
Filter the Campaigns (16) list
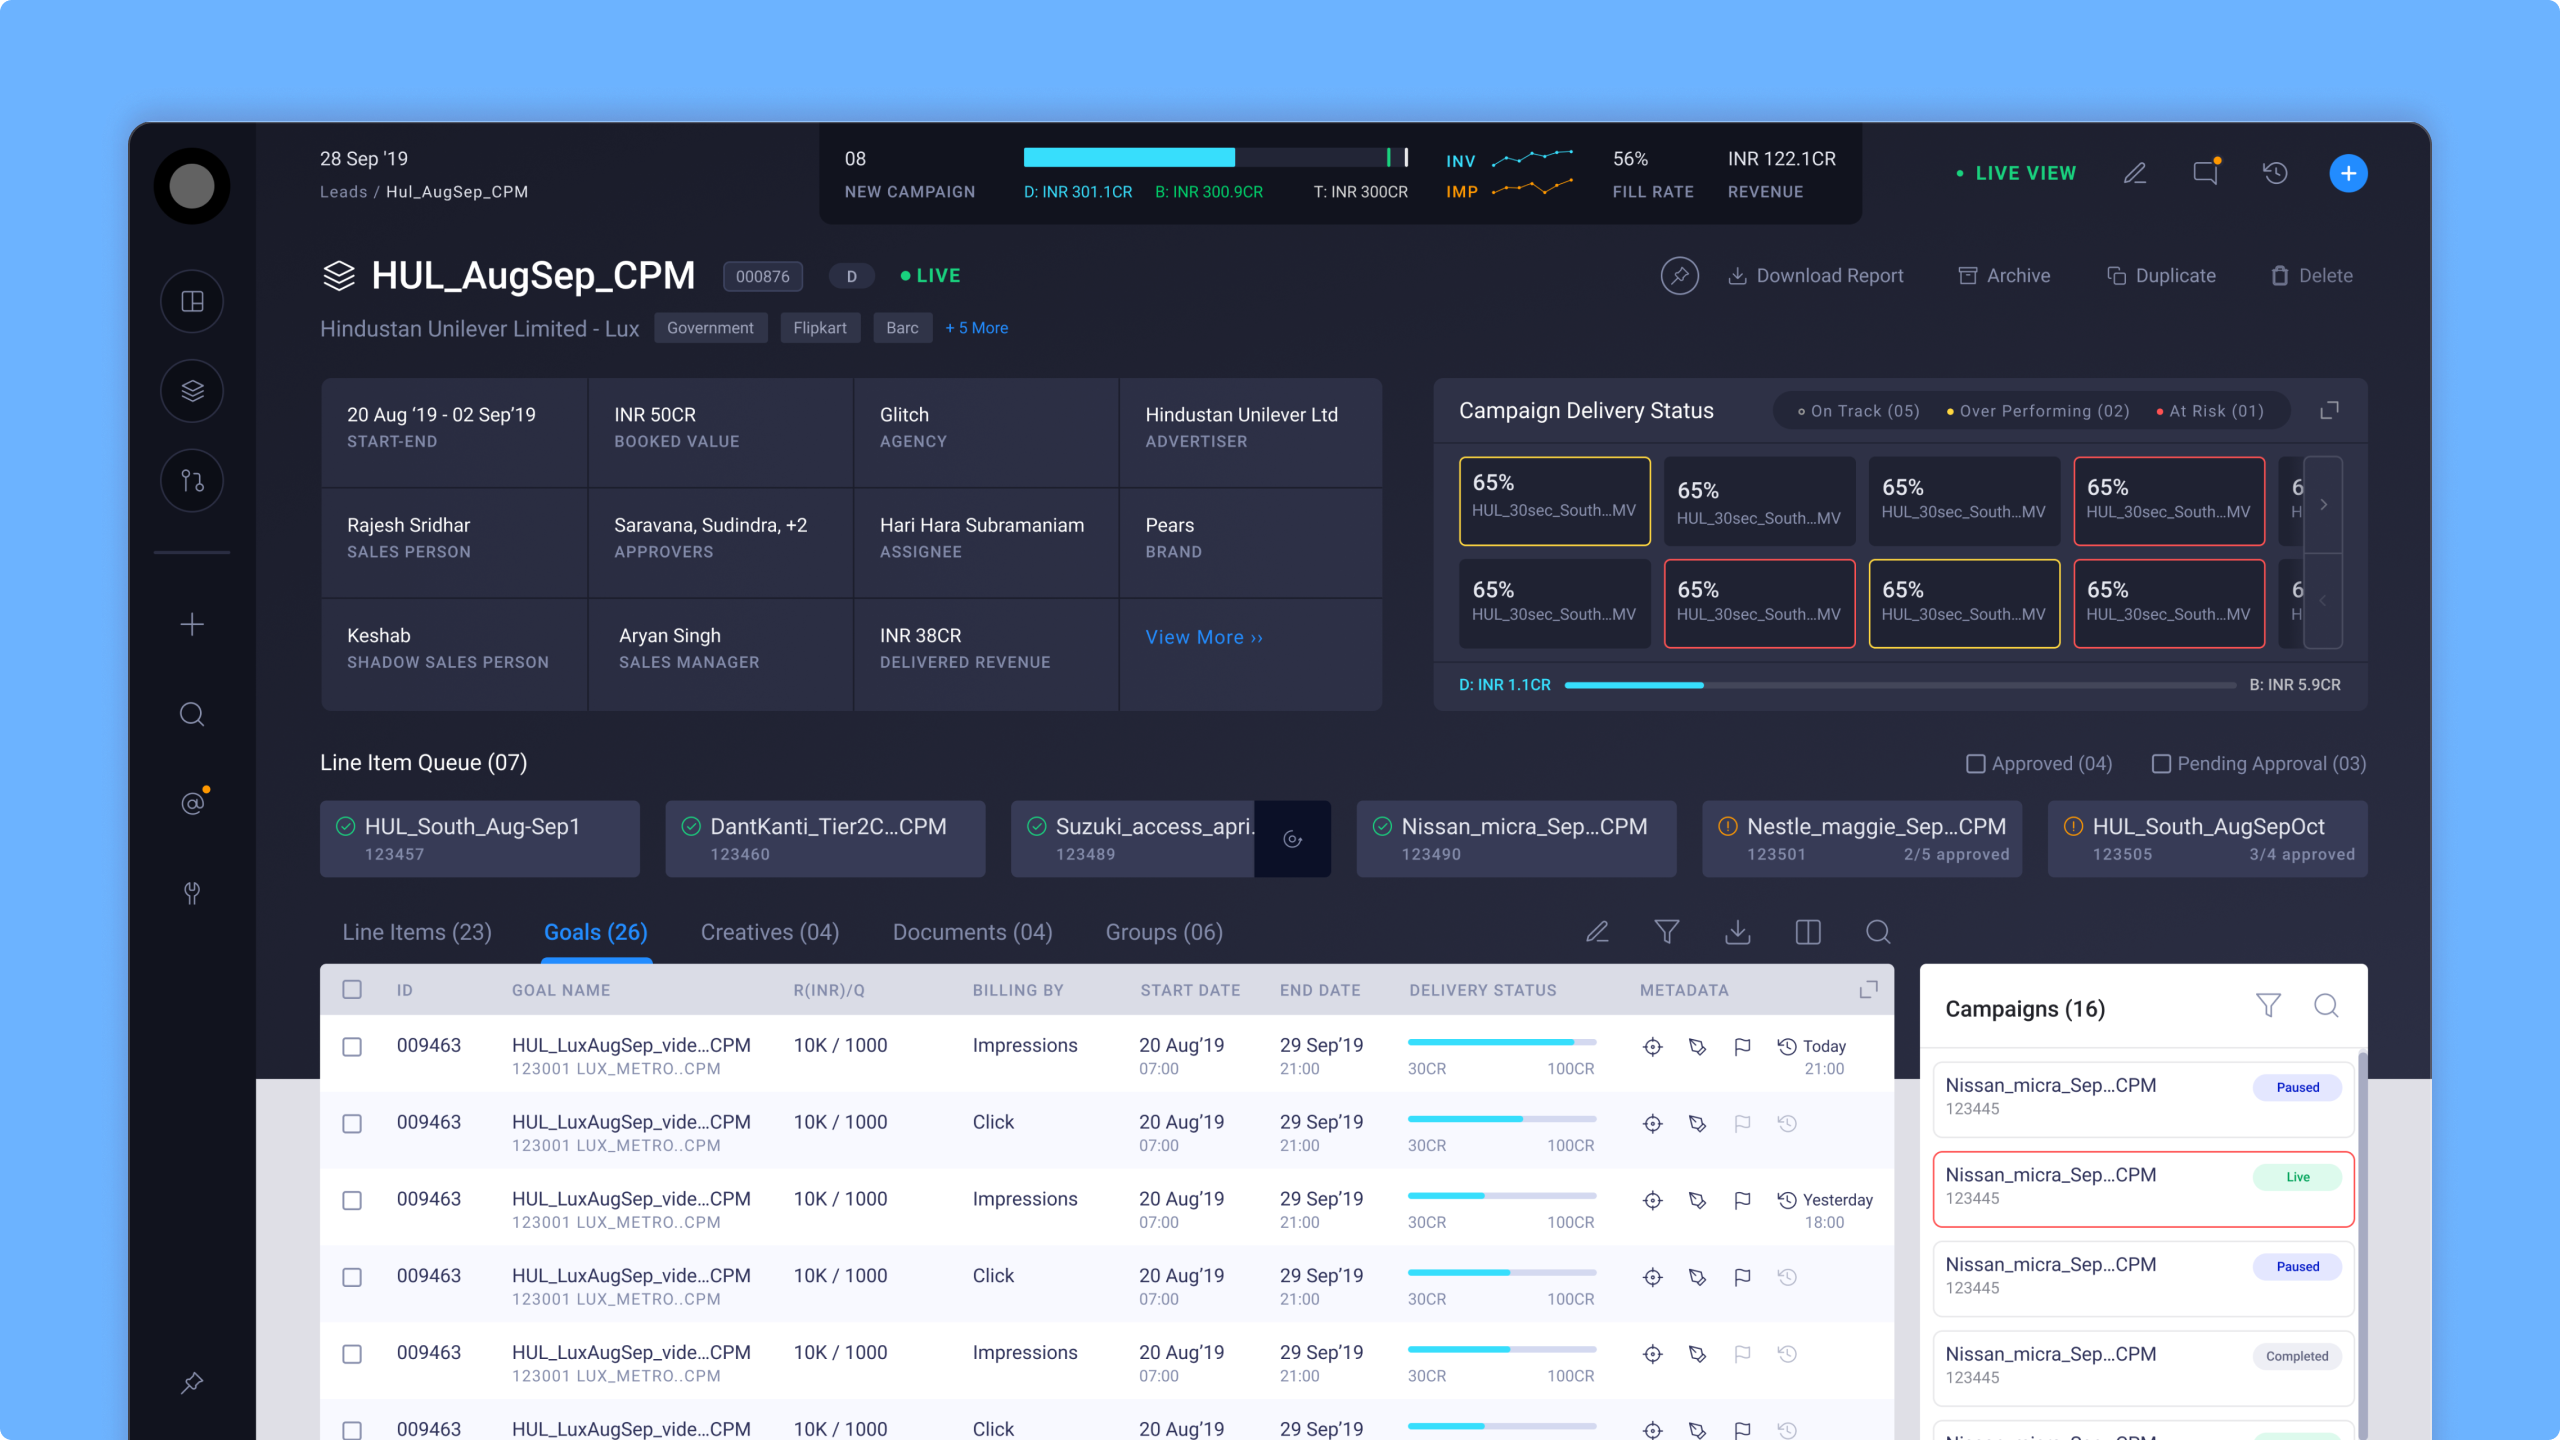pyautogui.click(x=2268, y=1005)
